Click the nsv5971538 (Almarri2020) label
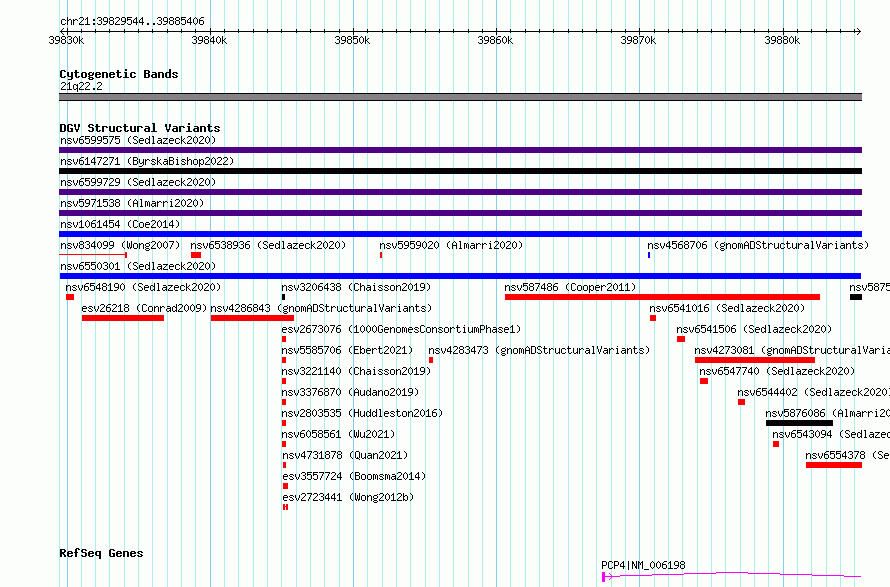Image resolution: width=890 pixels, height=587 pixels. tap(132, 203)
